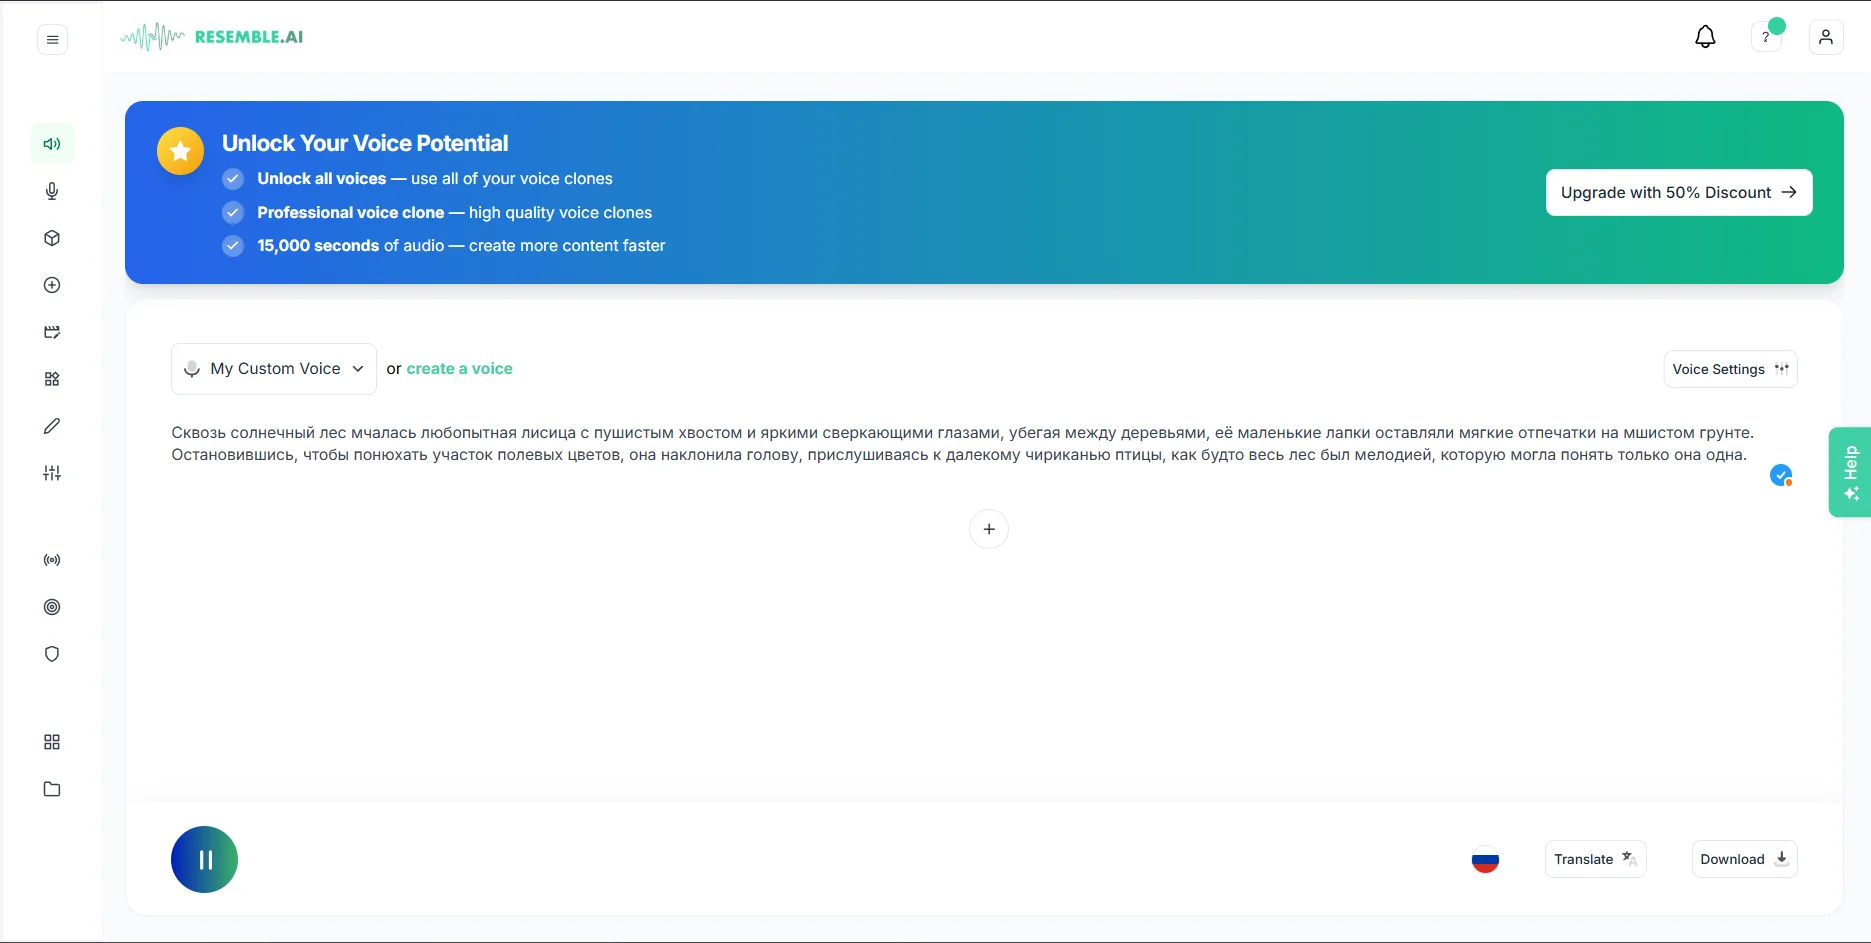
Task: Click the circled plus sidebar icon
Action: (x=52, y=285)
